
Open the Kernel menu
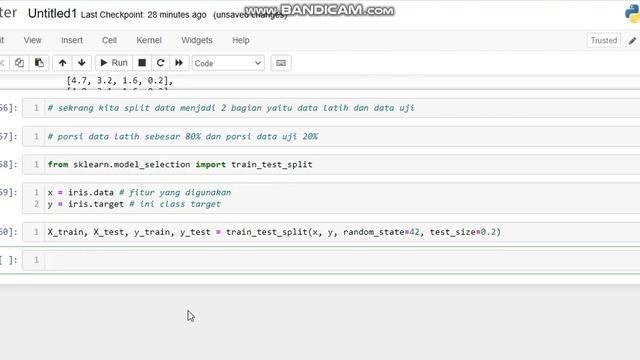pyautogui.click(x=149, y=40)
